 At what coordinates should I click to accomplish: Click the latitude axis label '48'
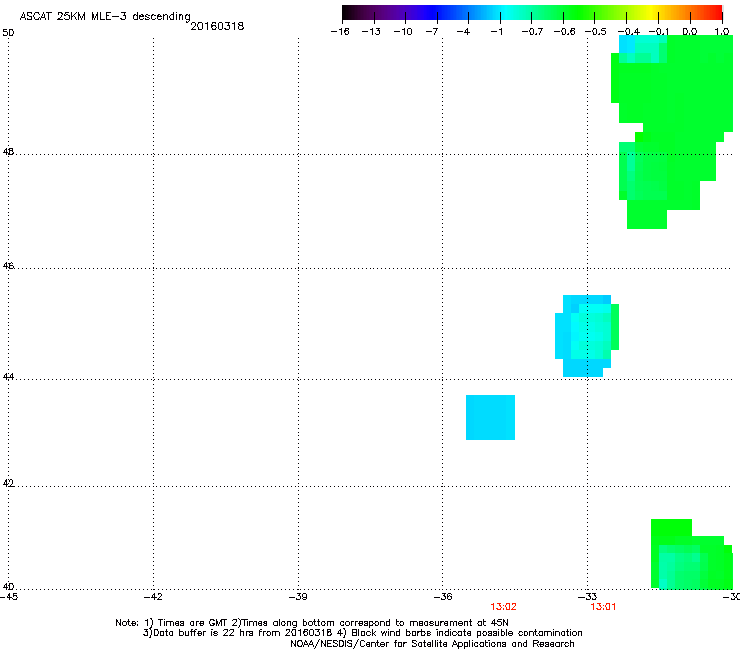click(8, 152)
